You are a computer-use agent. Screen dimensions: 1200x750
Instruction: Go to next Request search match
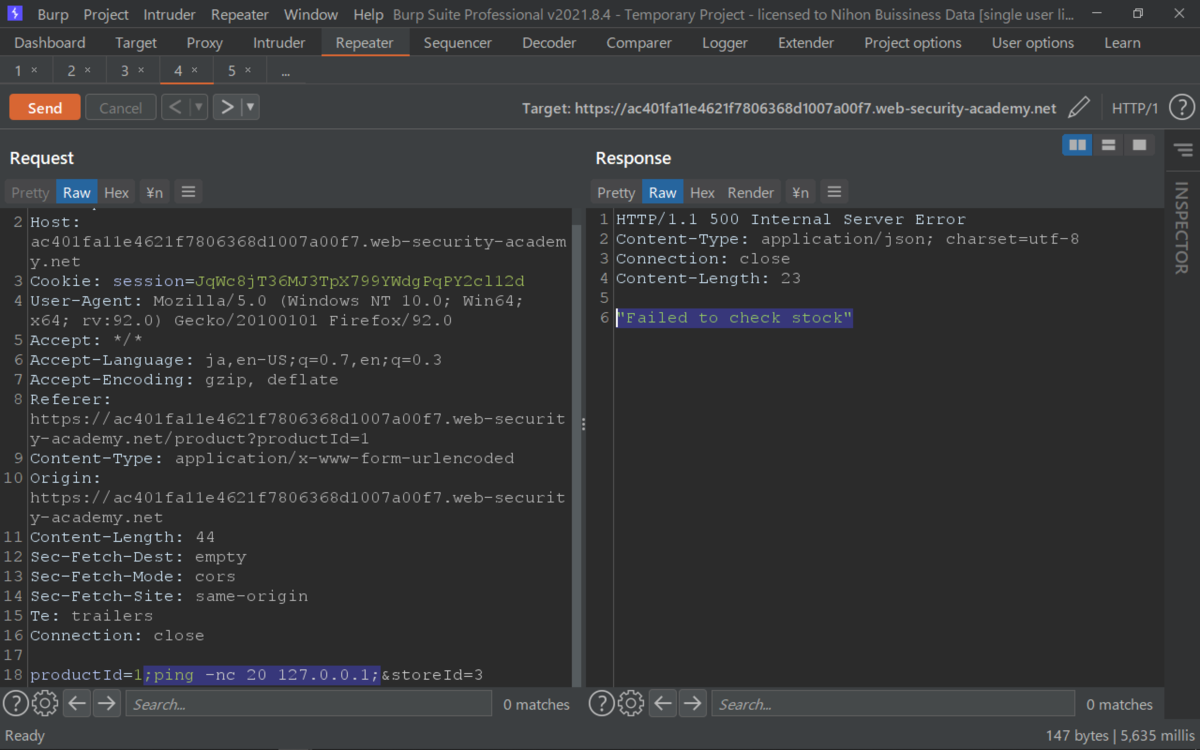coord(107,704)
